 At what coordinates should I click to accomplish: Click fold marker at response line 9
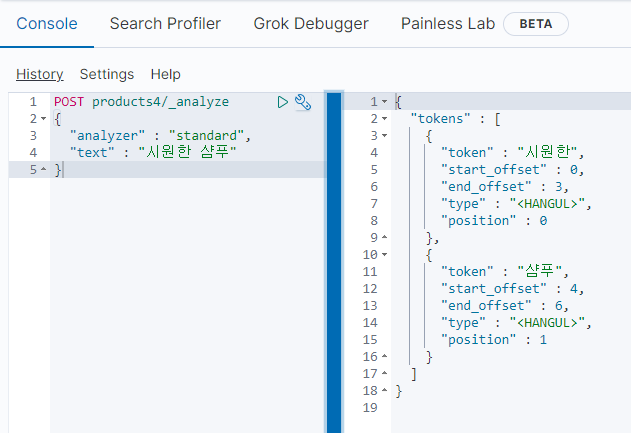coord(386,238)
